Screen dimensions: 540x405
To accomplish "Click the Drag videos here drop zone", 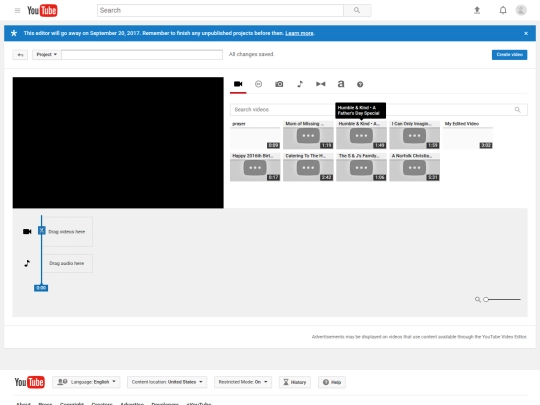I will (x=67, y=231).
